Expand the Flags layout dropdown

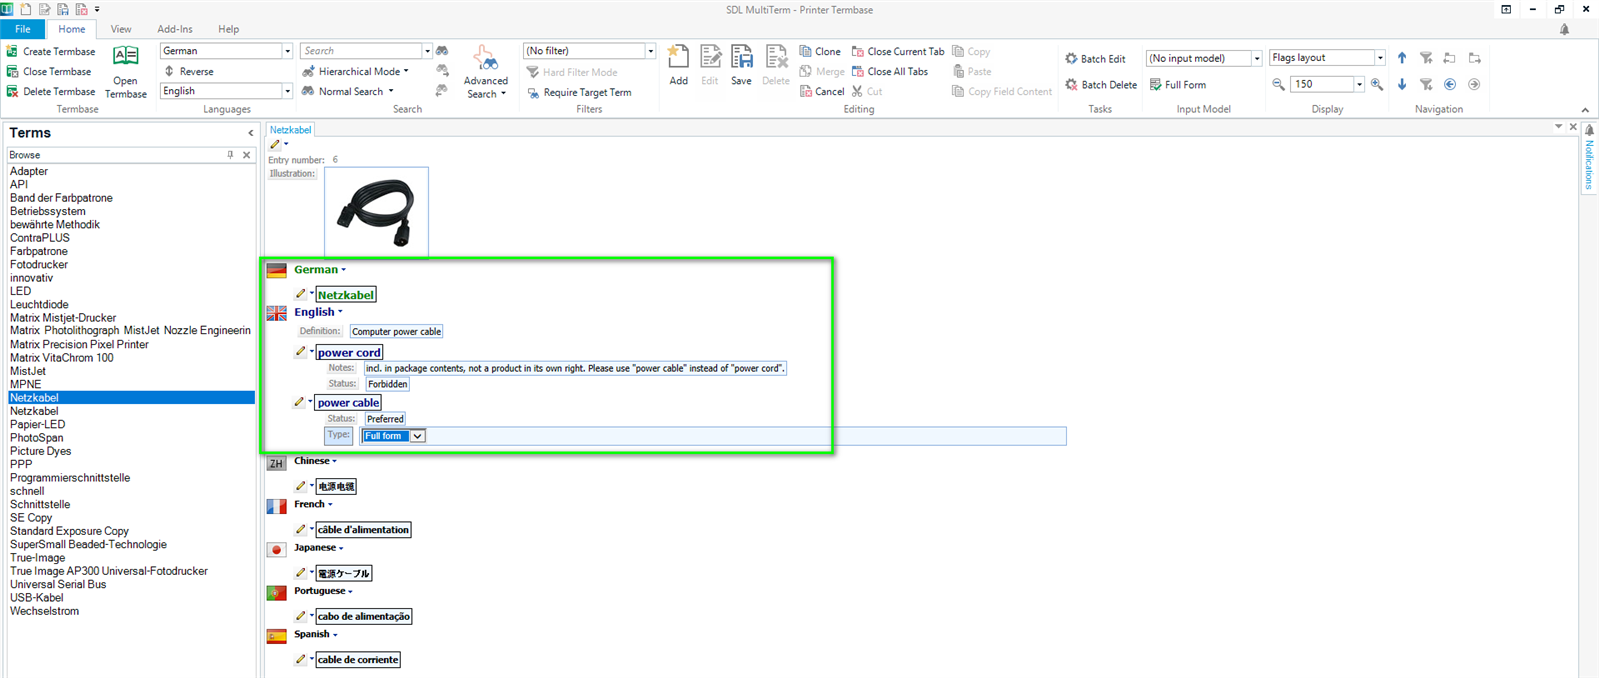tap(1380, 58)
